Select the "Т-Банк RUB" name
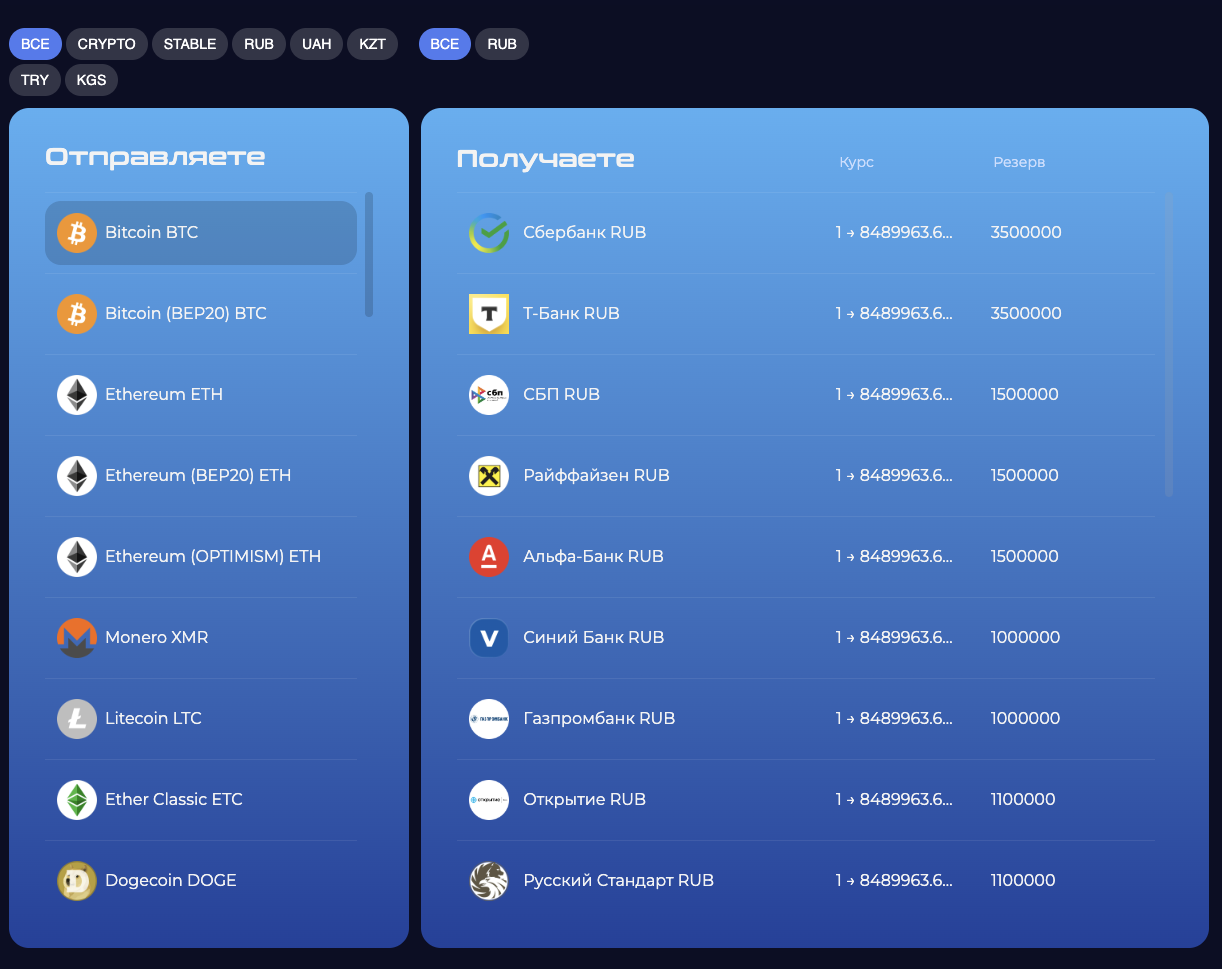 [571, 313]
